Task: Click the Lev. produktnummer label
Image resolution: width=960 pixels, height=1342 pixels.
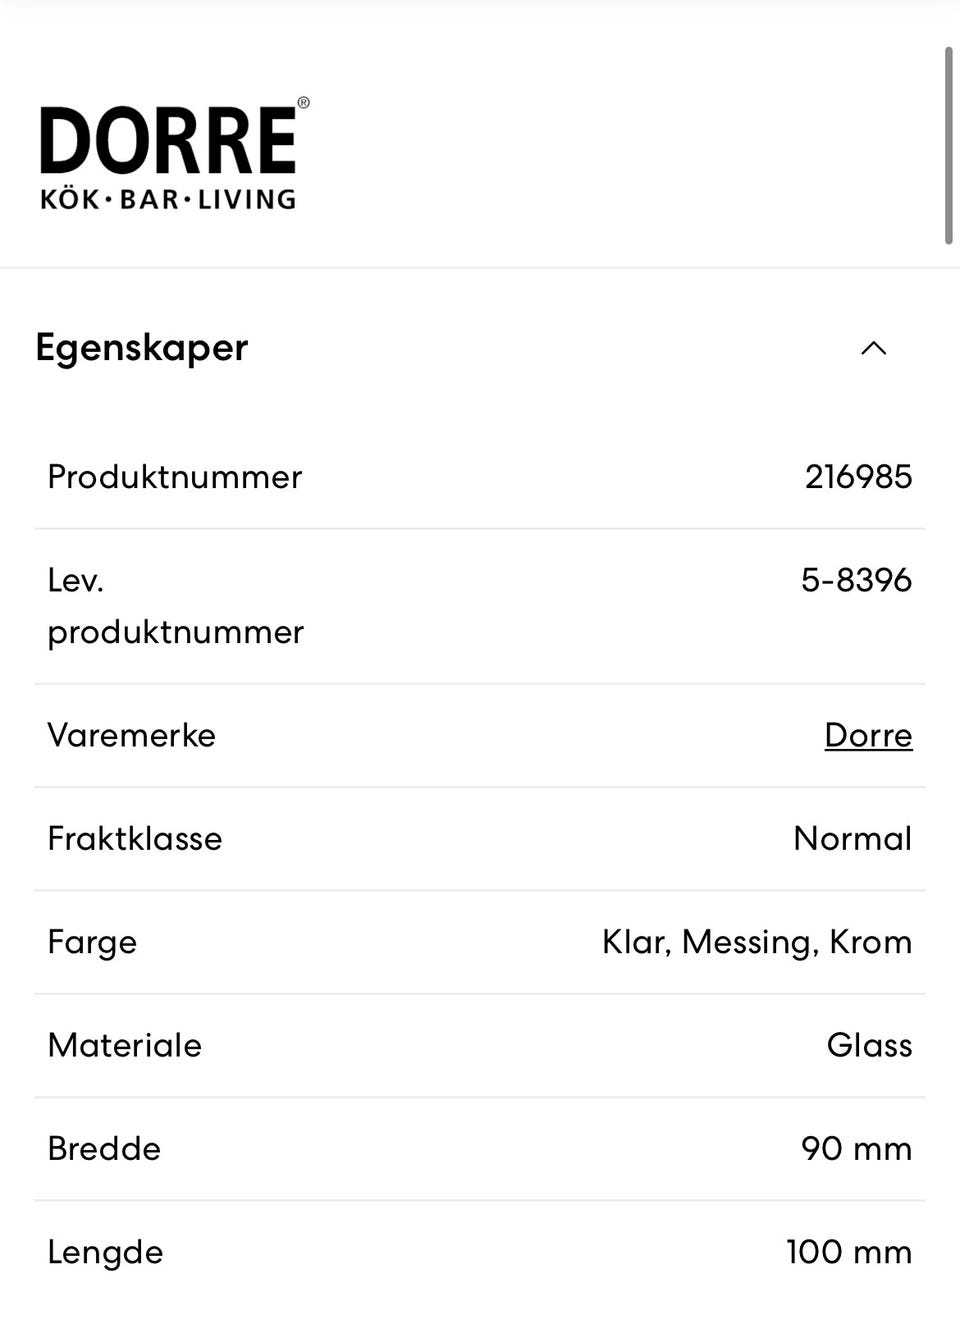Action: 176,606
